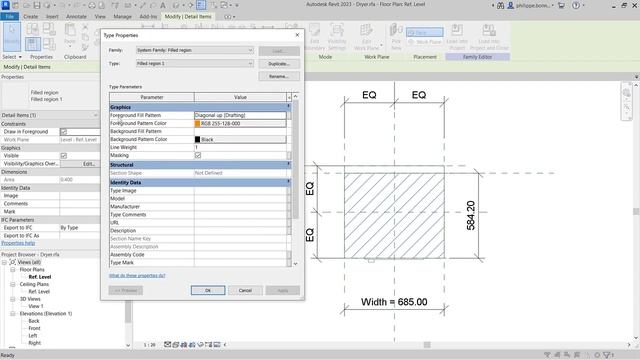The width and height of the screenshot is (640, 360).
Task: Click the Black Background Pattern Color swatch
Action: pyautogui.click(x=198, y=140)
